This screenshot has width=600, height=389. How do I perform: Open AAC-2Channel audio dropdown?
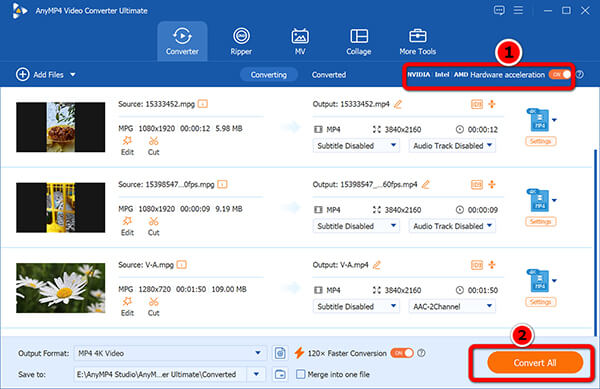click(x=452, y=306)
